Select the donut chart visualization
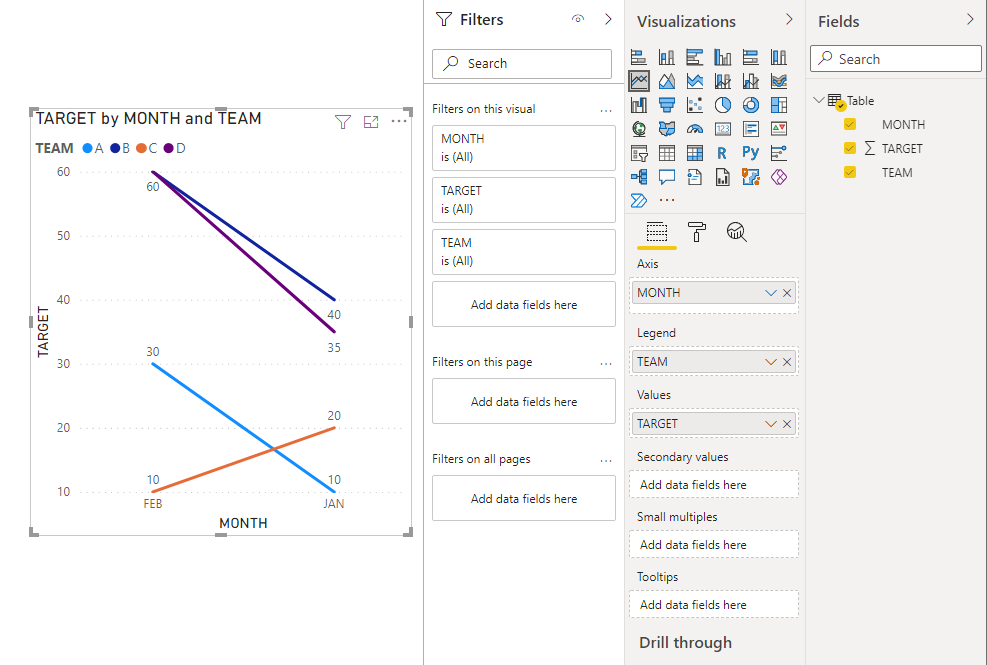Screen dimensions: 987x665 (750, 105)
